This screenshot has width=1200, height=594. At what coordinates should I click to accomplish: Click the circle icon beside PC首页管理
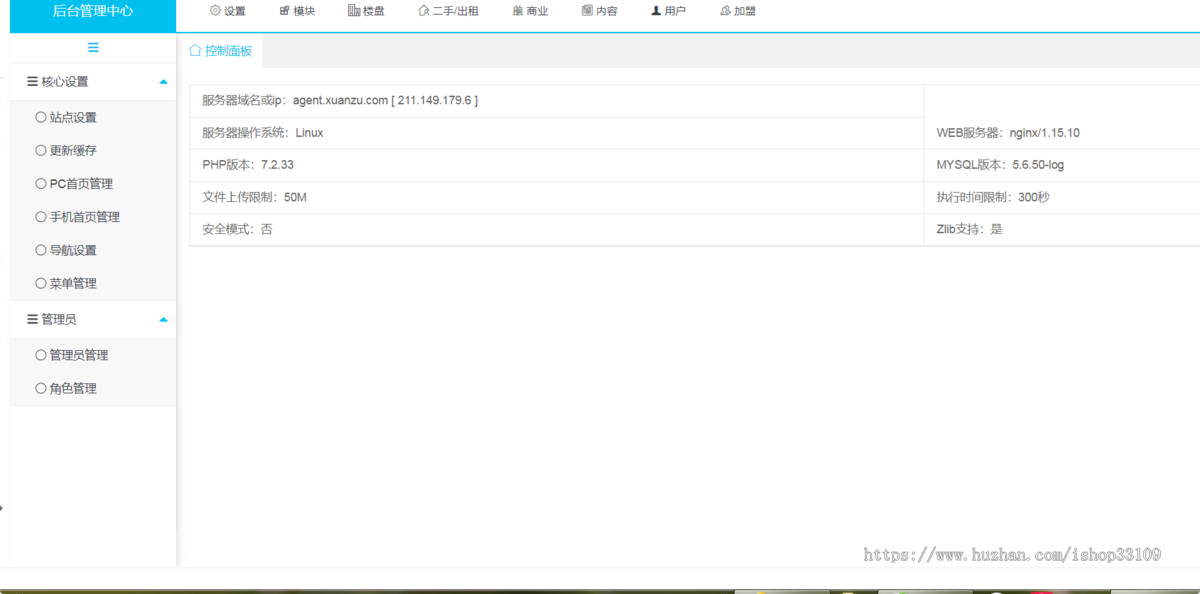(41, 183)
